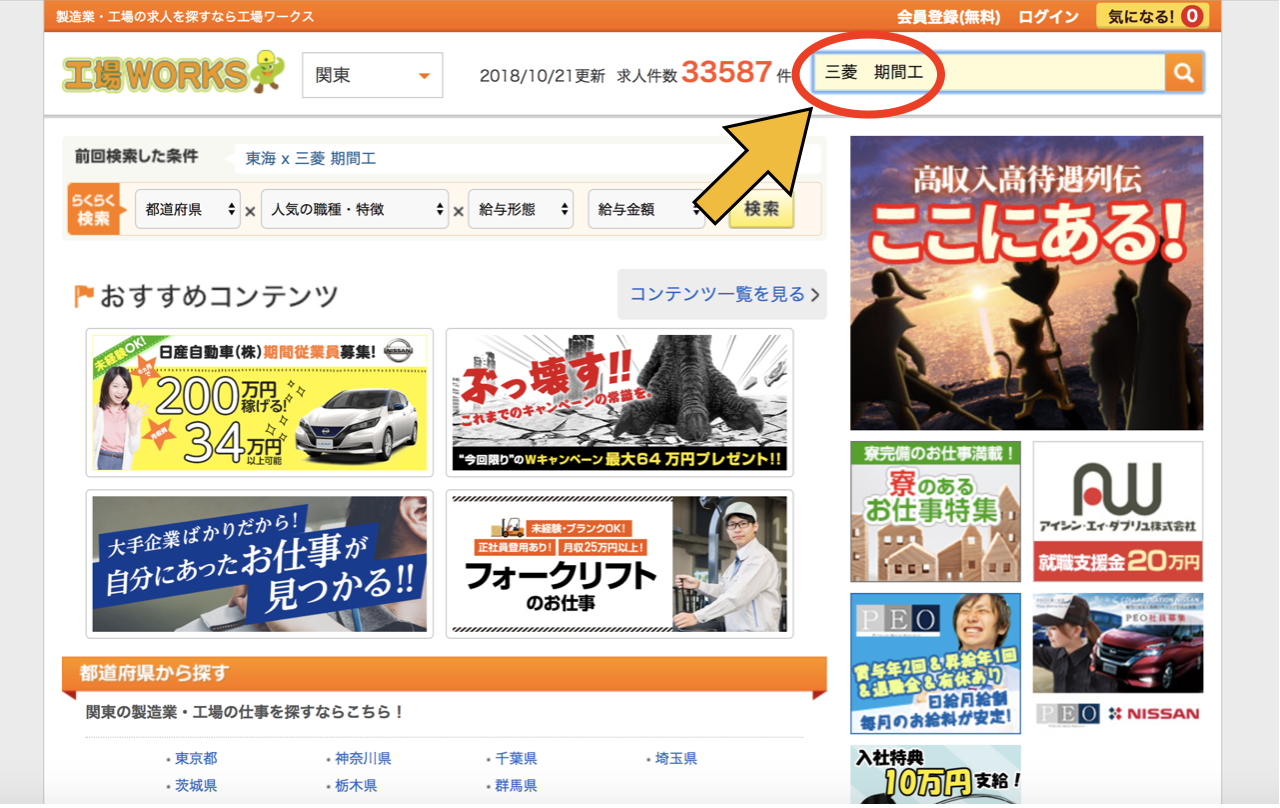This screenshot has width=1280, height=808.
Task: Click the orange flag icon beside おすすめコンテンツ
Action: pos(84,296)
